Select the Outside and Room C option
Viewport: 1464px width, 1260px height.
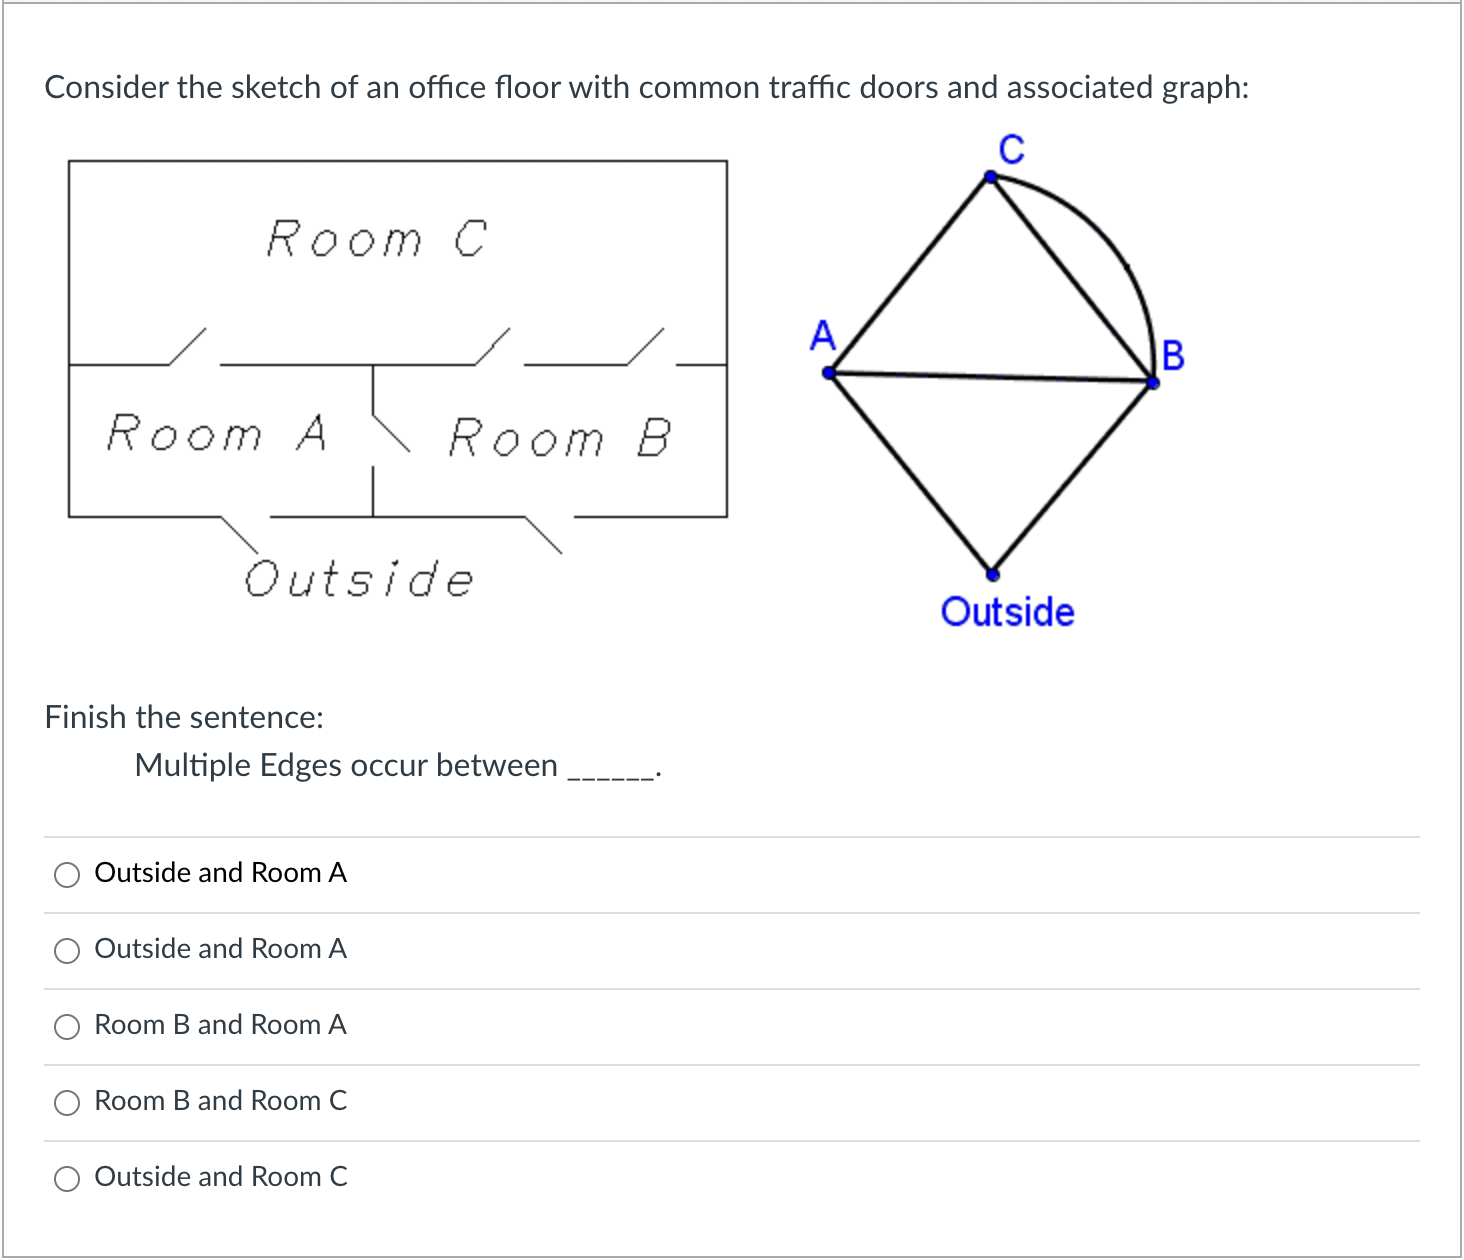(x=66, y=1178)
